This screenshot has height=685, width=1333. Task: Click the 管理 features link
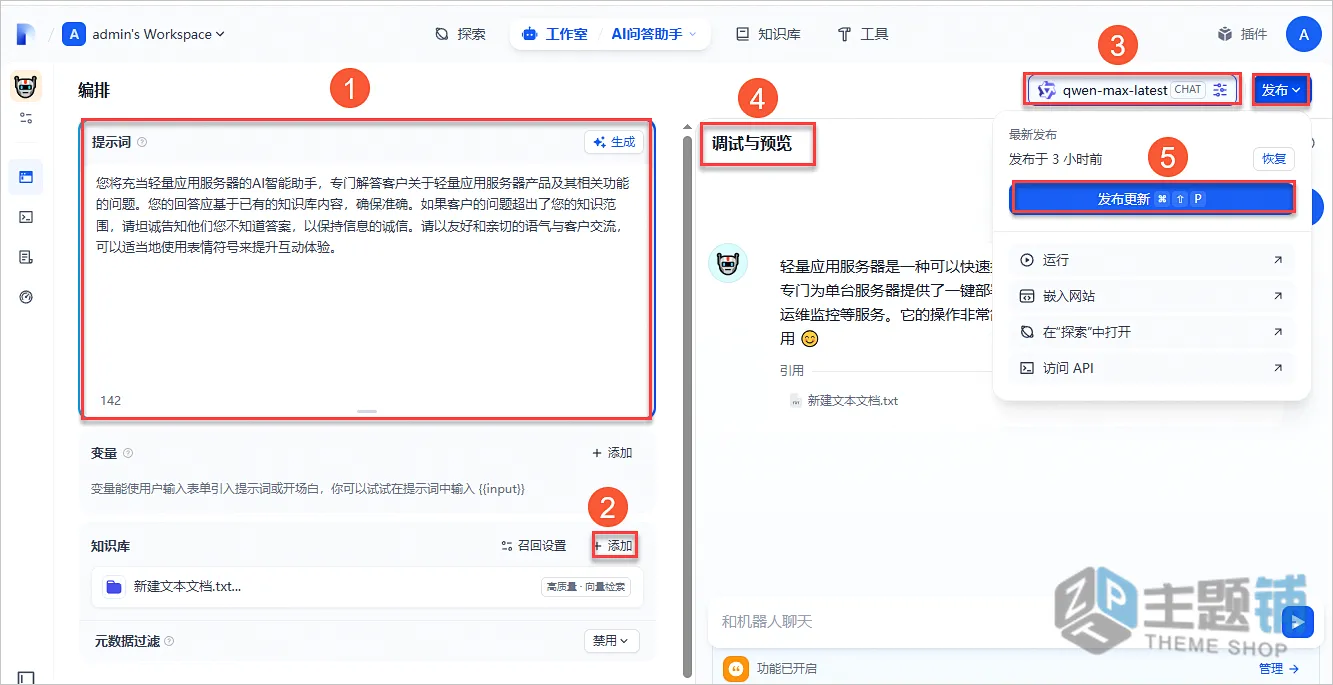coord(1278,669)
